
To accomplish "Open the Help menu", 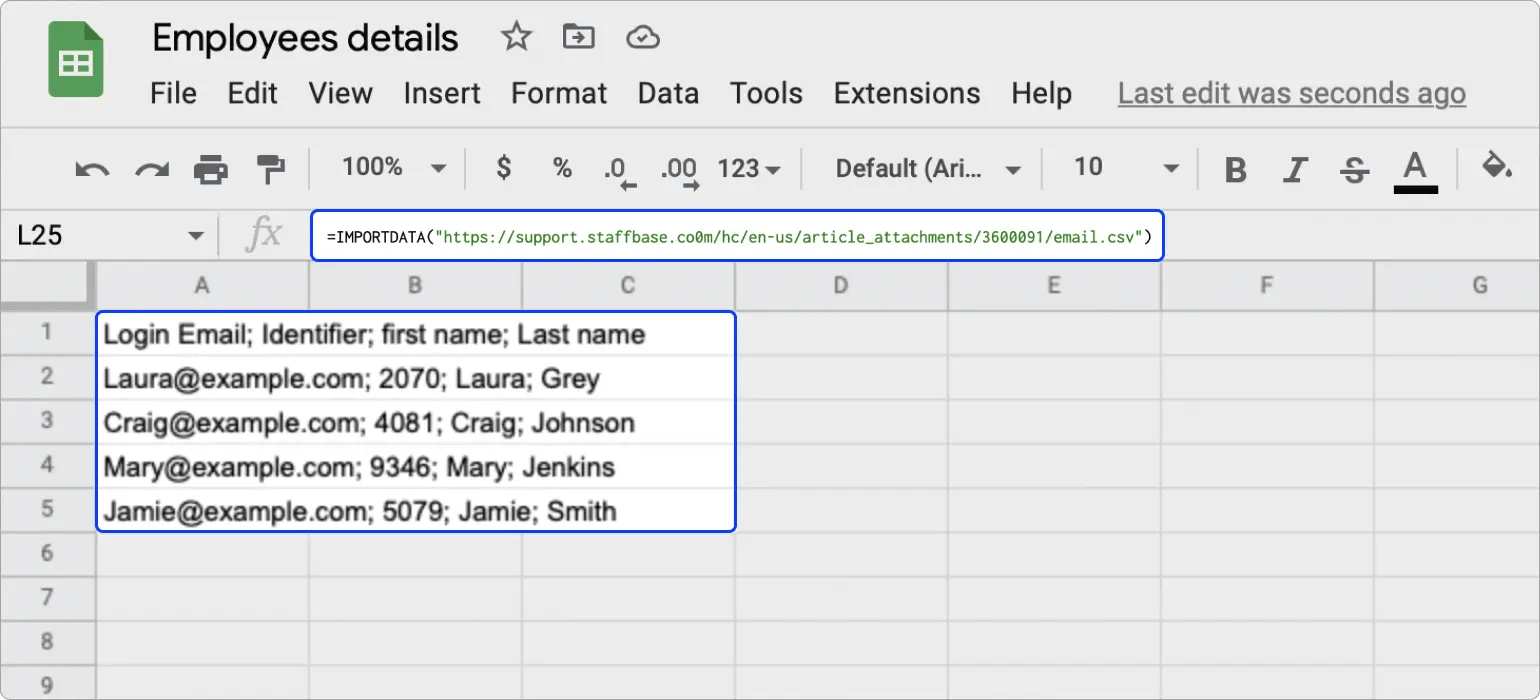I will (x=1041, y=94).
